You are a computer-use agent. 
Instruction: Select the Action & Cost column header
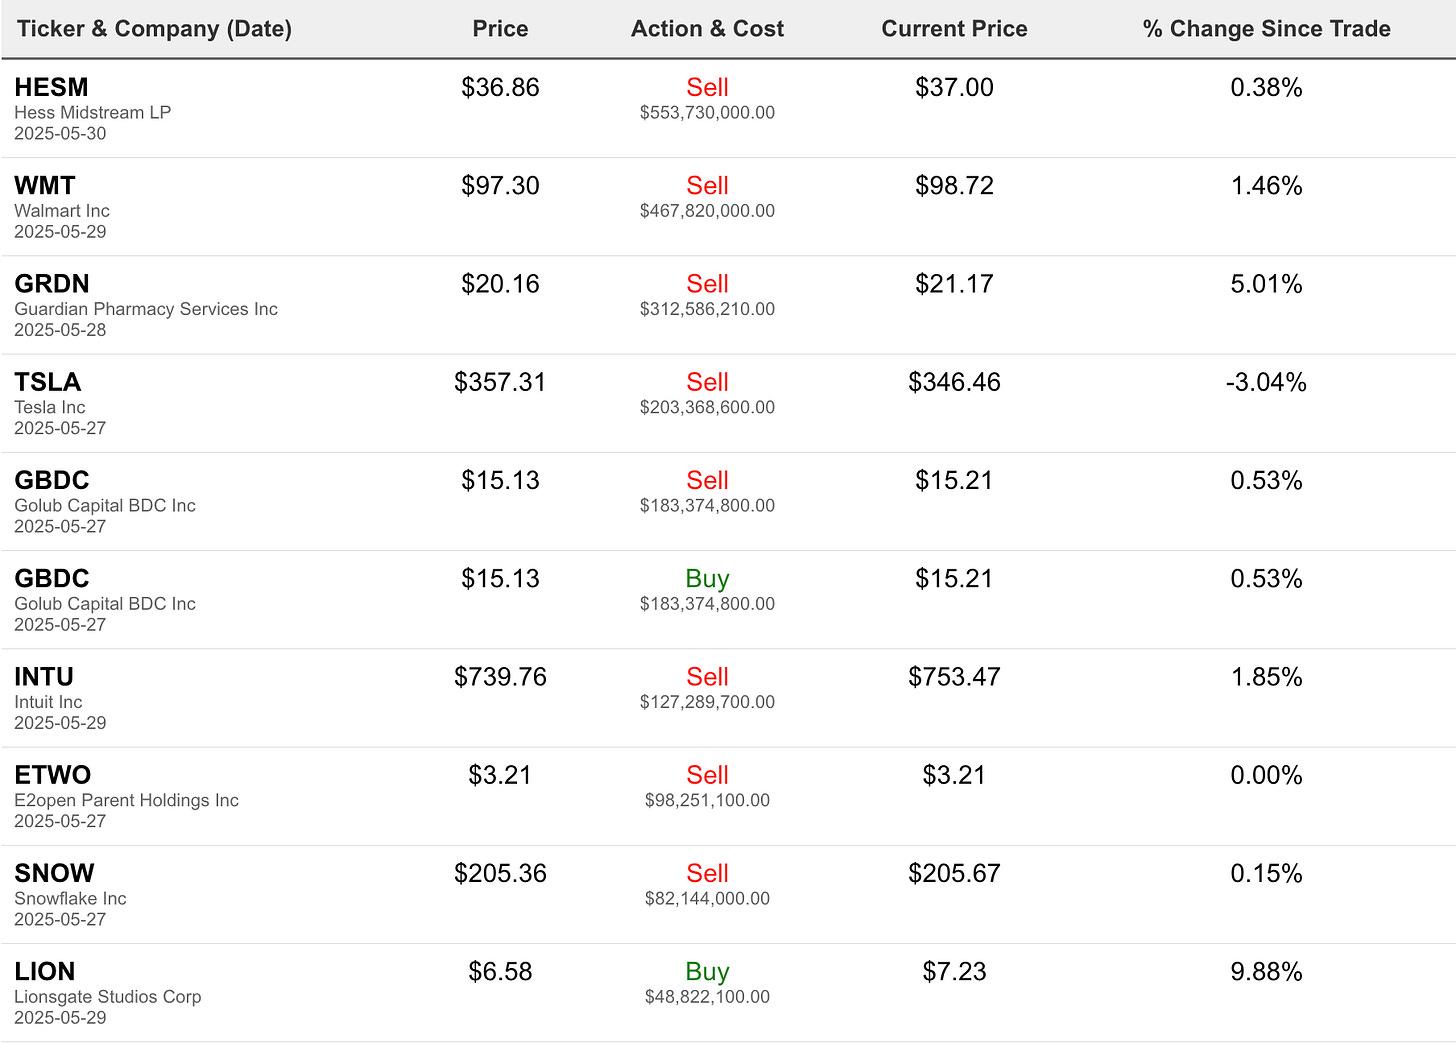[x=707, y=29]
